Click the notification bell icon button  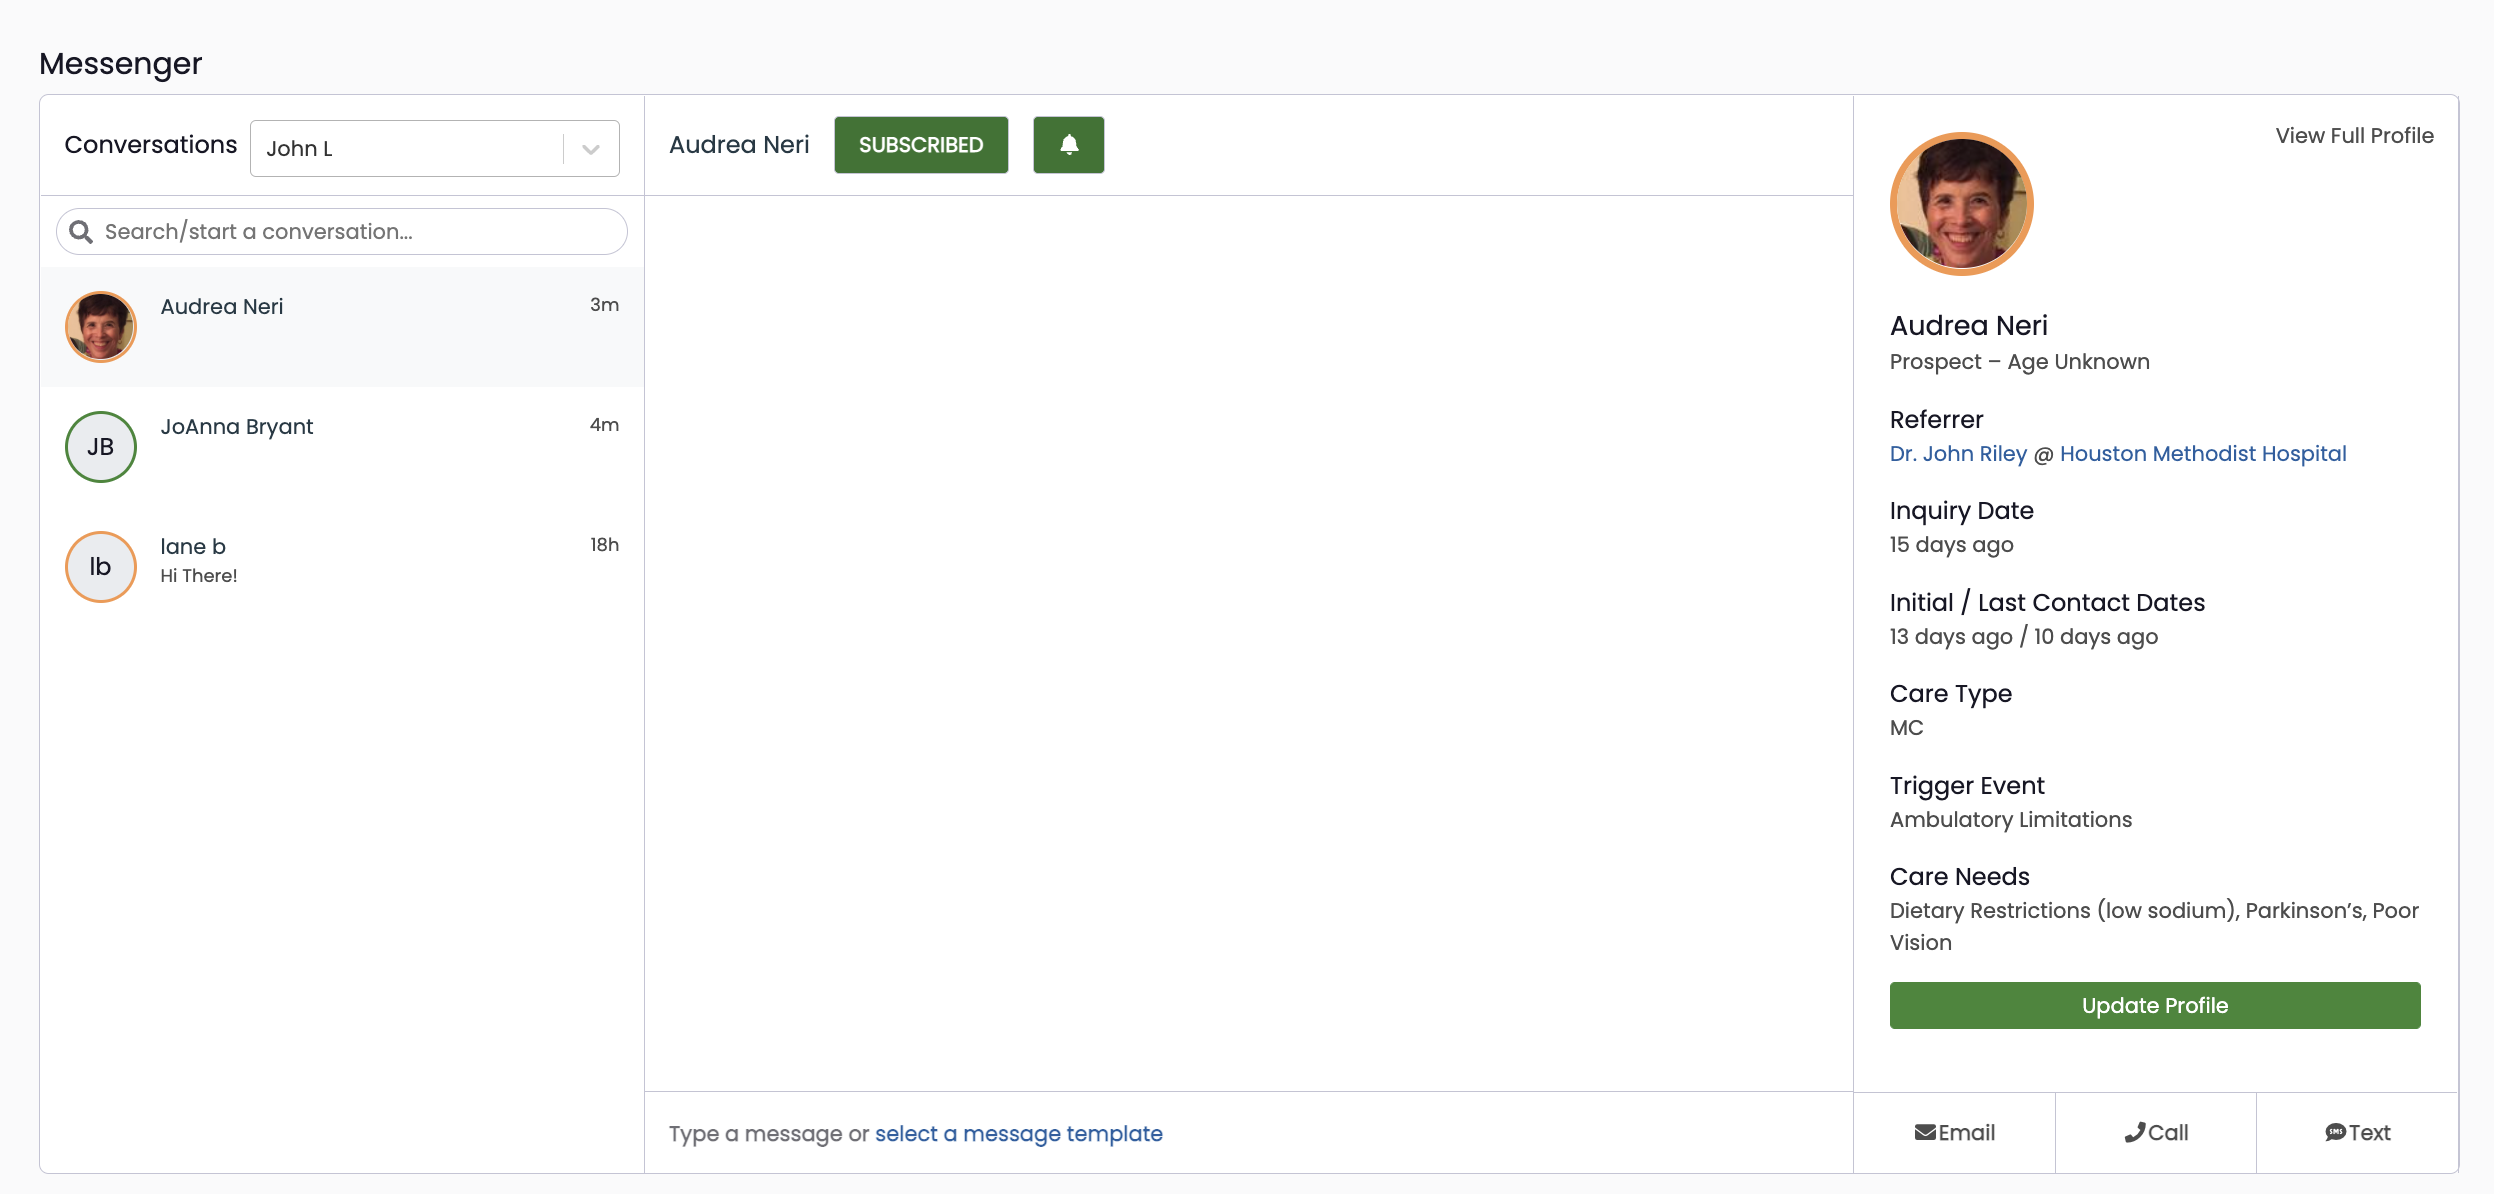click(1068, 145)
